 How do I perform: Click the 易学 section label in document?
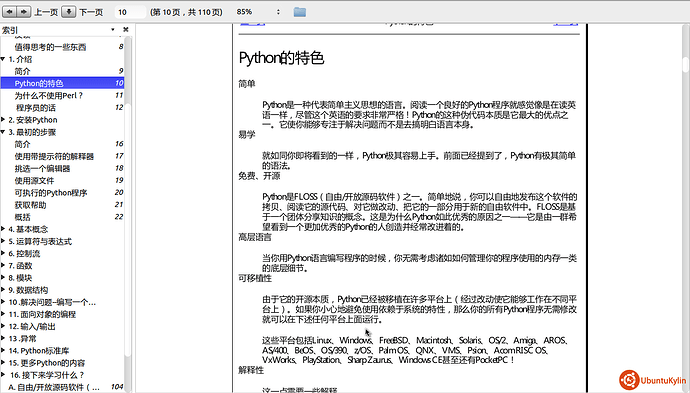[247, 135]
